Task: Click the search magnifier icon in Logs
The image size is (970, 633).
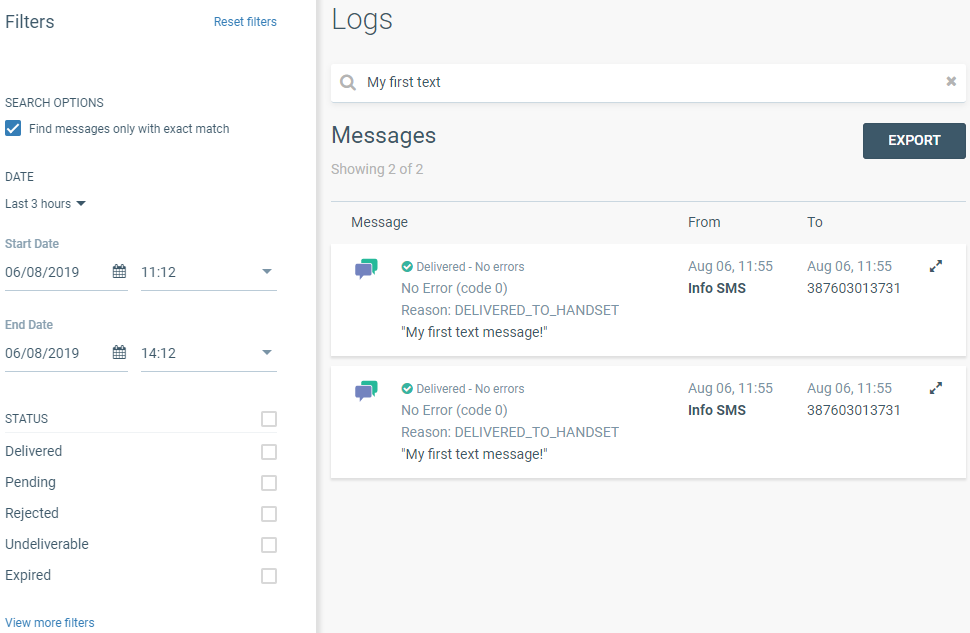Action: pos(348,83)
